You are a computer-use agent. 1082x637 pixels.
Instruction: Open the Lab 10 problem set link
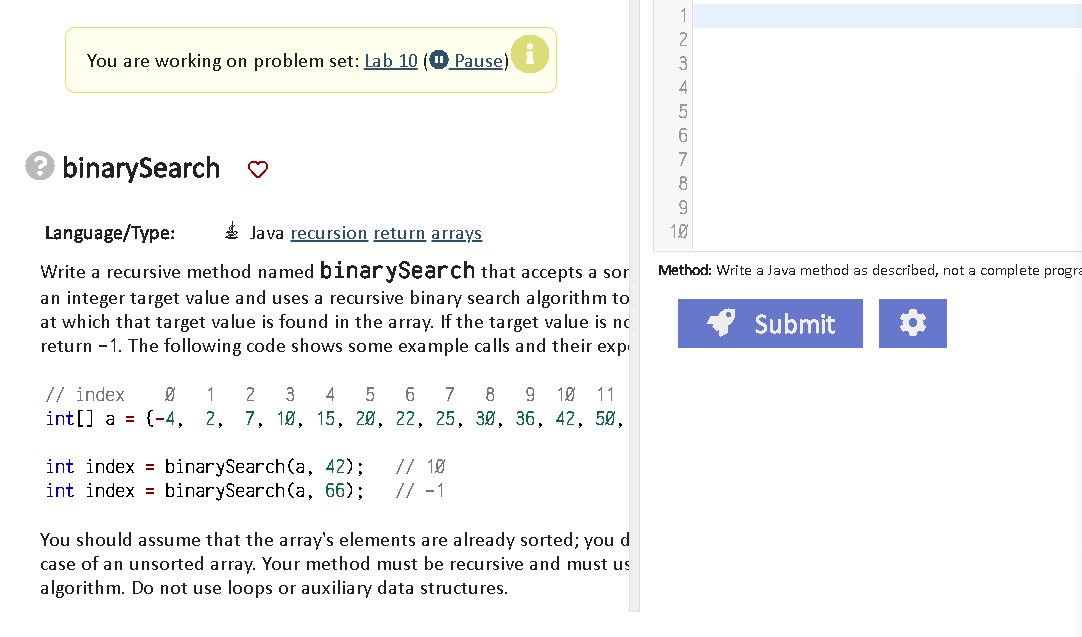(390, 60)
